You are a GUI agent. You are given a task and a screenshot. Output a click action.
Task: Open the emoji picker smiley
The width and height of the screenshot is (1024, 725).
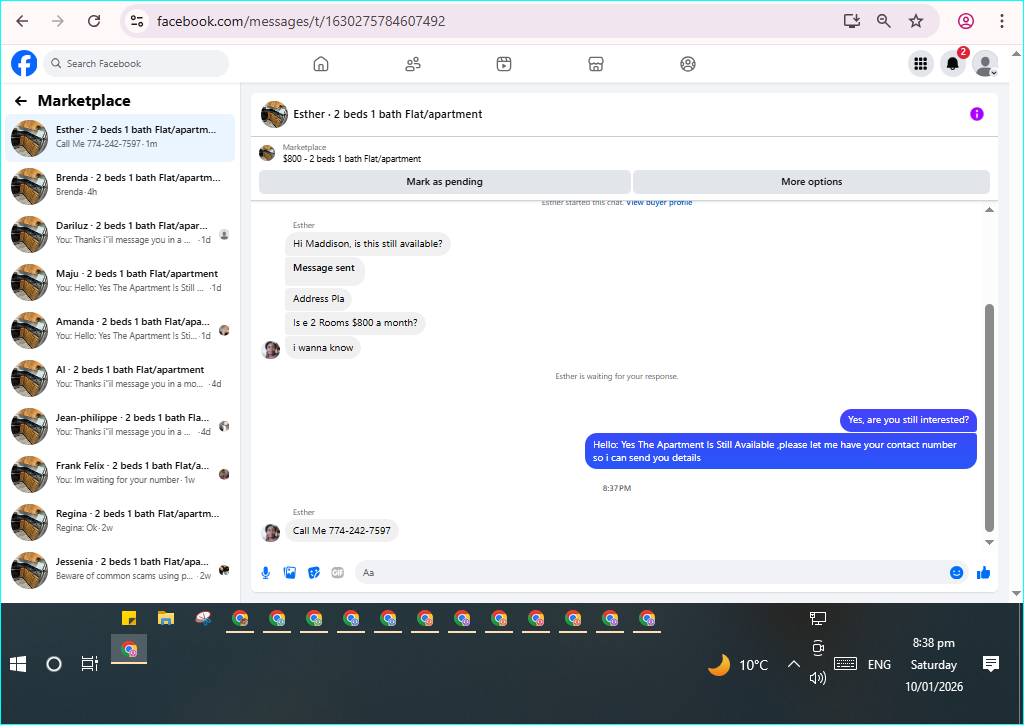[x=956, y=573]
